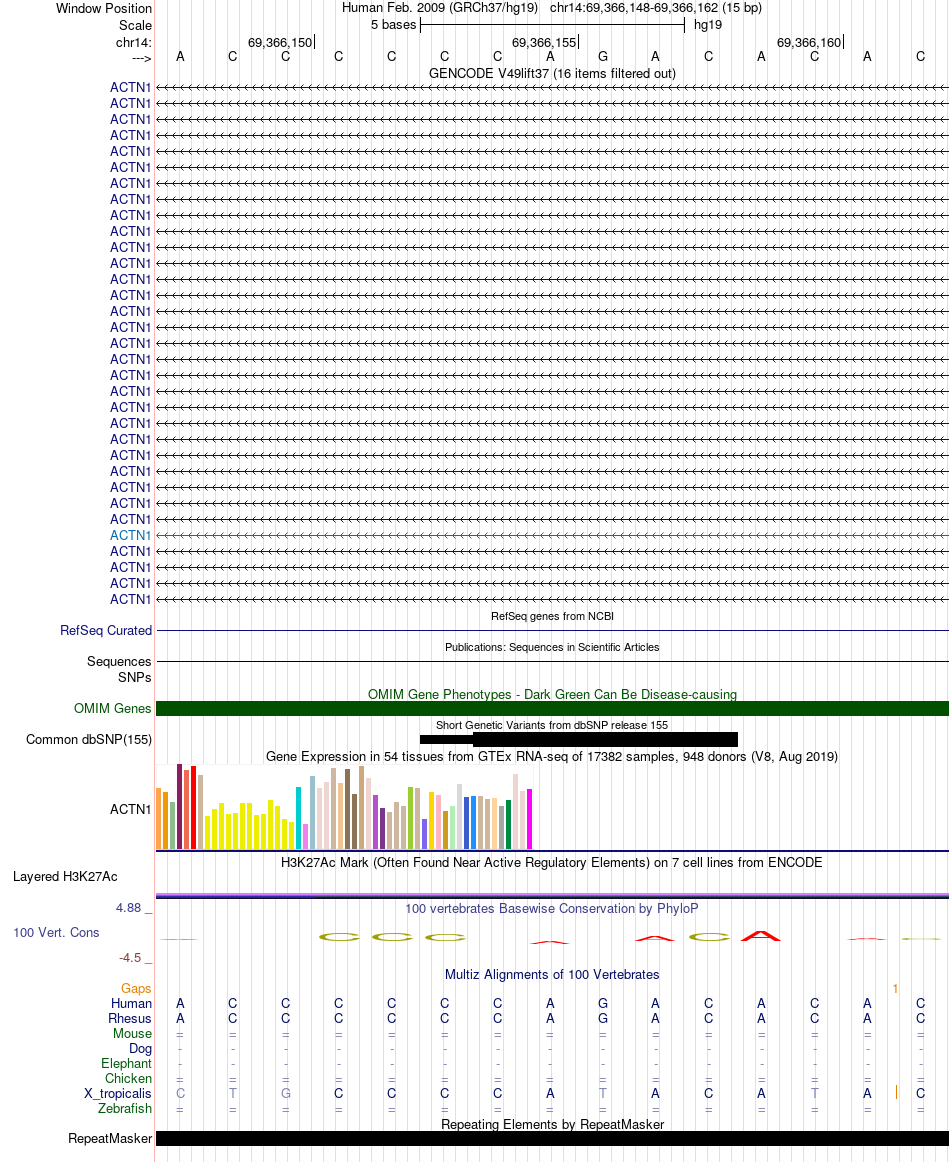
Task: Open the 'RefSeq genes from NCBI' title
Action: coord(552,617)
